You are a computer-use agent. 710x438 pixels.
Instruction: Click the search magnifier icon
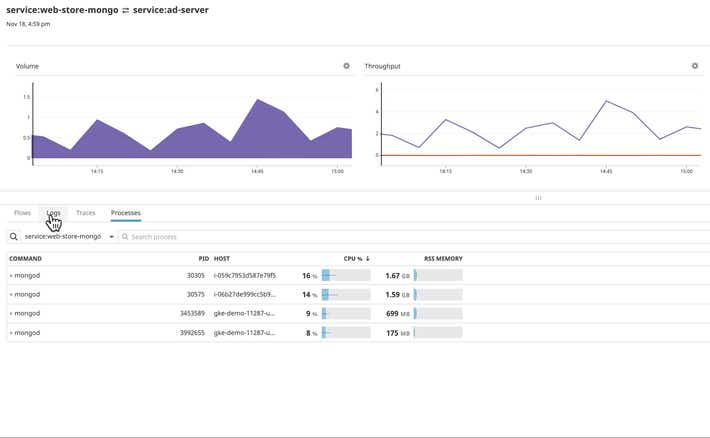(14, 237)
